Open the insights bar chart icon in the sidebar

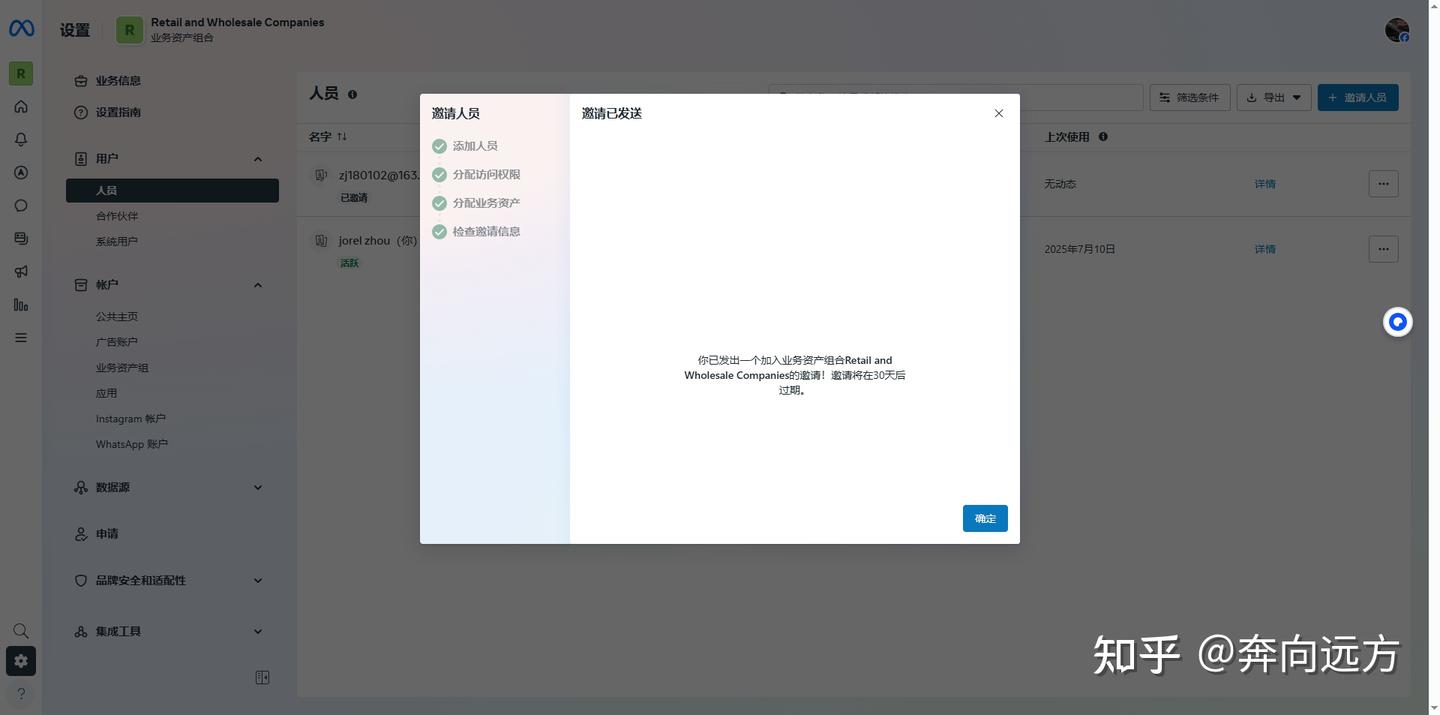click(x=21, y=304)
